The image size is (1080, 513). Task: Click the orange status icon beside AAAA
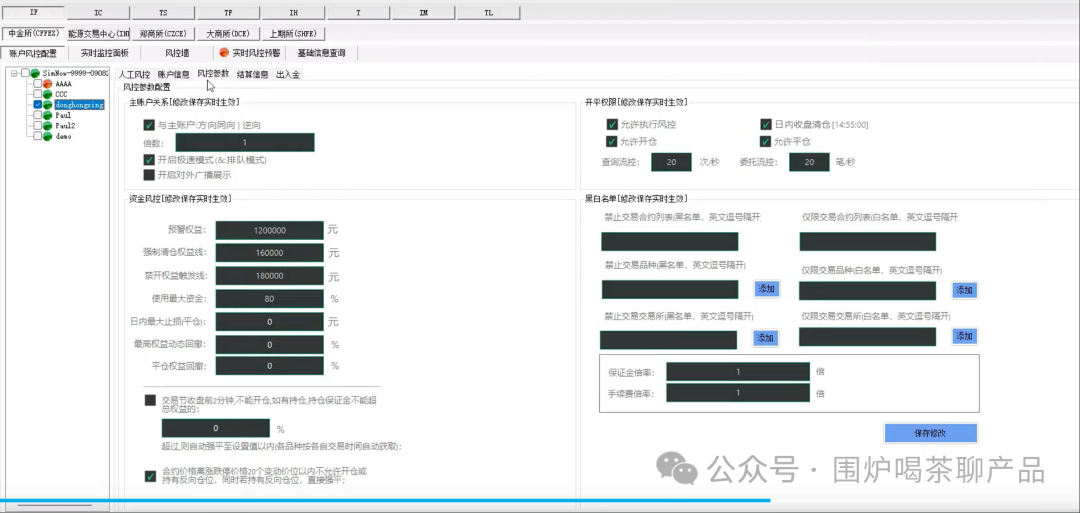point(48,84)
